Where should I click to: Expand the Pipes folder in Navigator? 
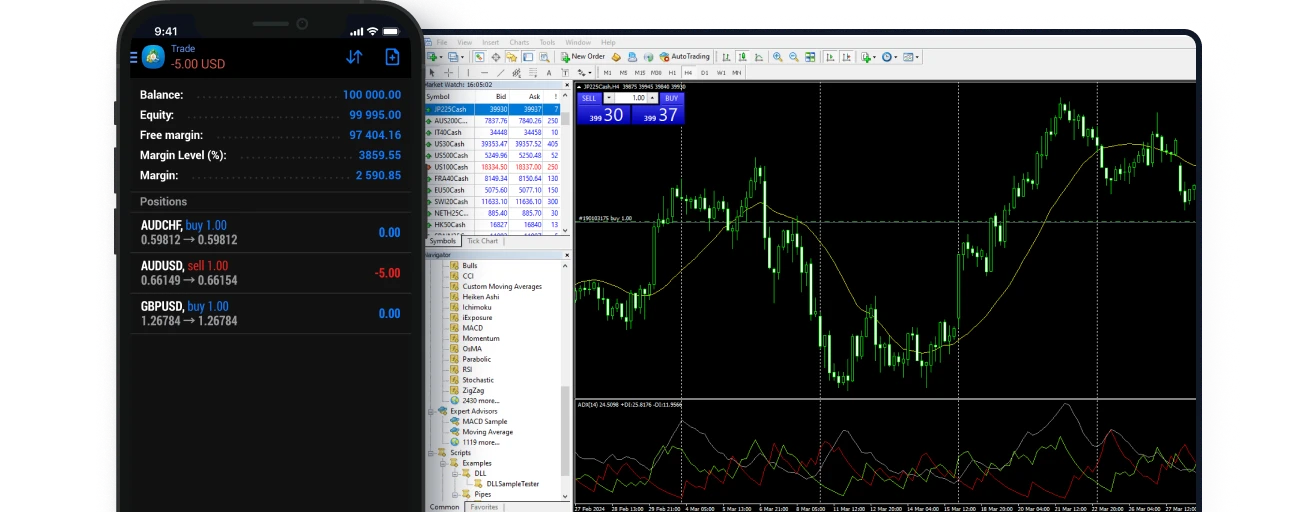click(455, 494)
